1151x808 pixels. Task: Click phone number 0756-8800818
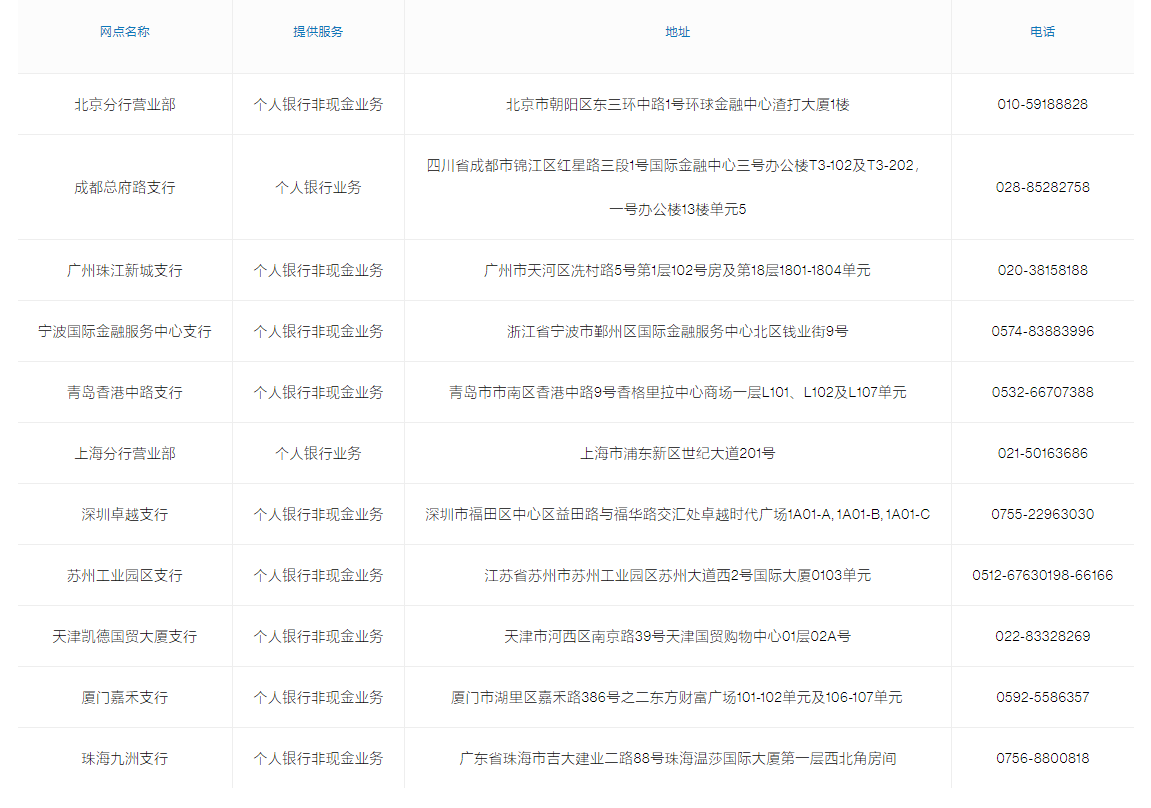[1042, 757]
